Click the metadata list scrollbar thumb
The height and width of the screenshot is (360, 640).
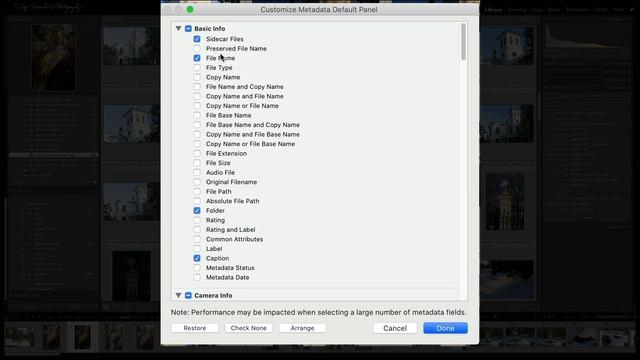pyautogui.click(x=463, y=42)
